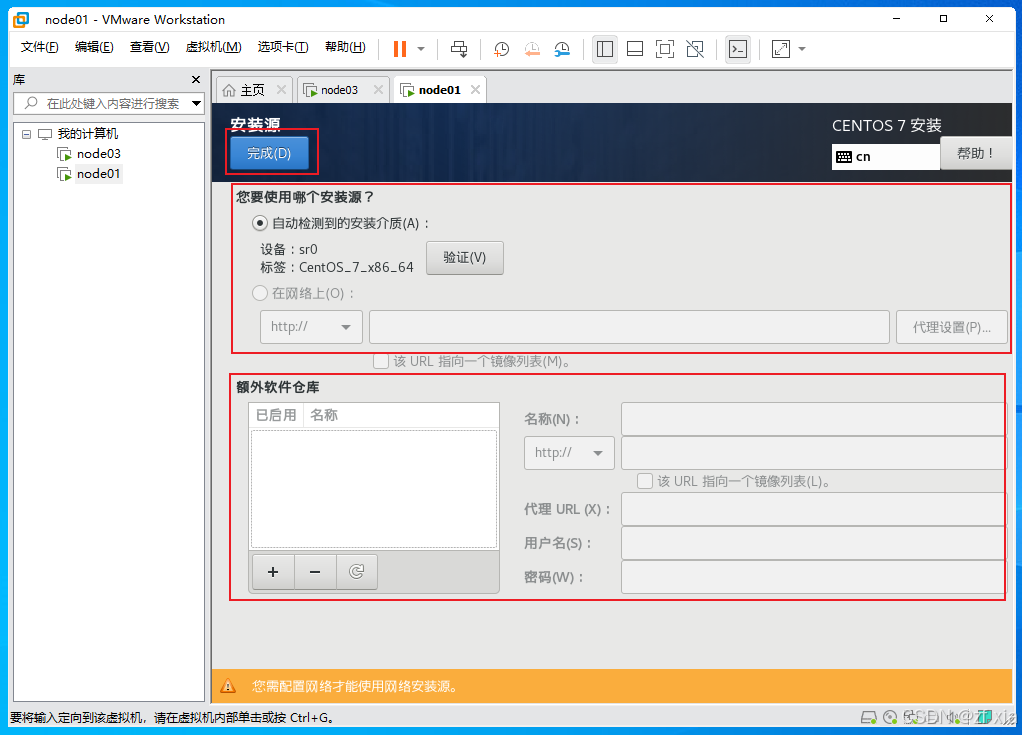Click the 验证(V) button

pos(465,257)
